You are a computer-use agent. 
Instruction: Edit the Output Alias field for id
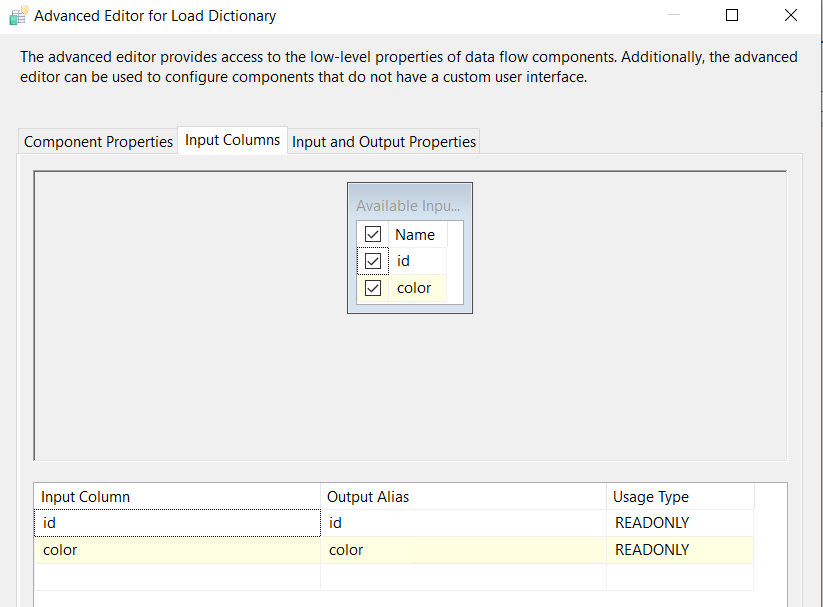[x=464, y=523]
